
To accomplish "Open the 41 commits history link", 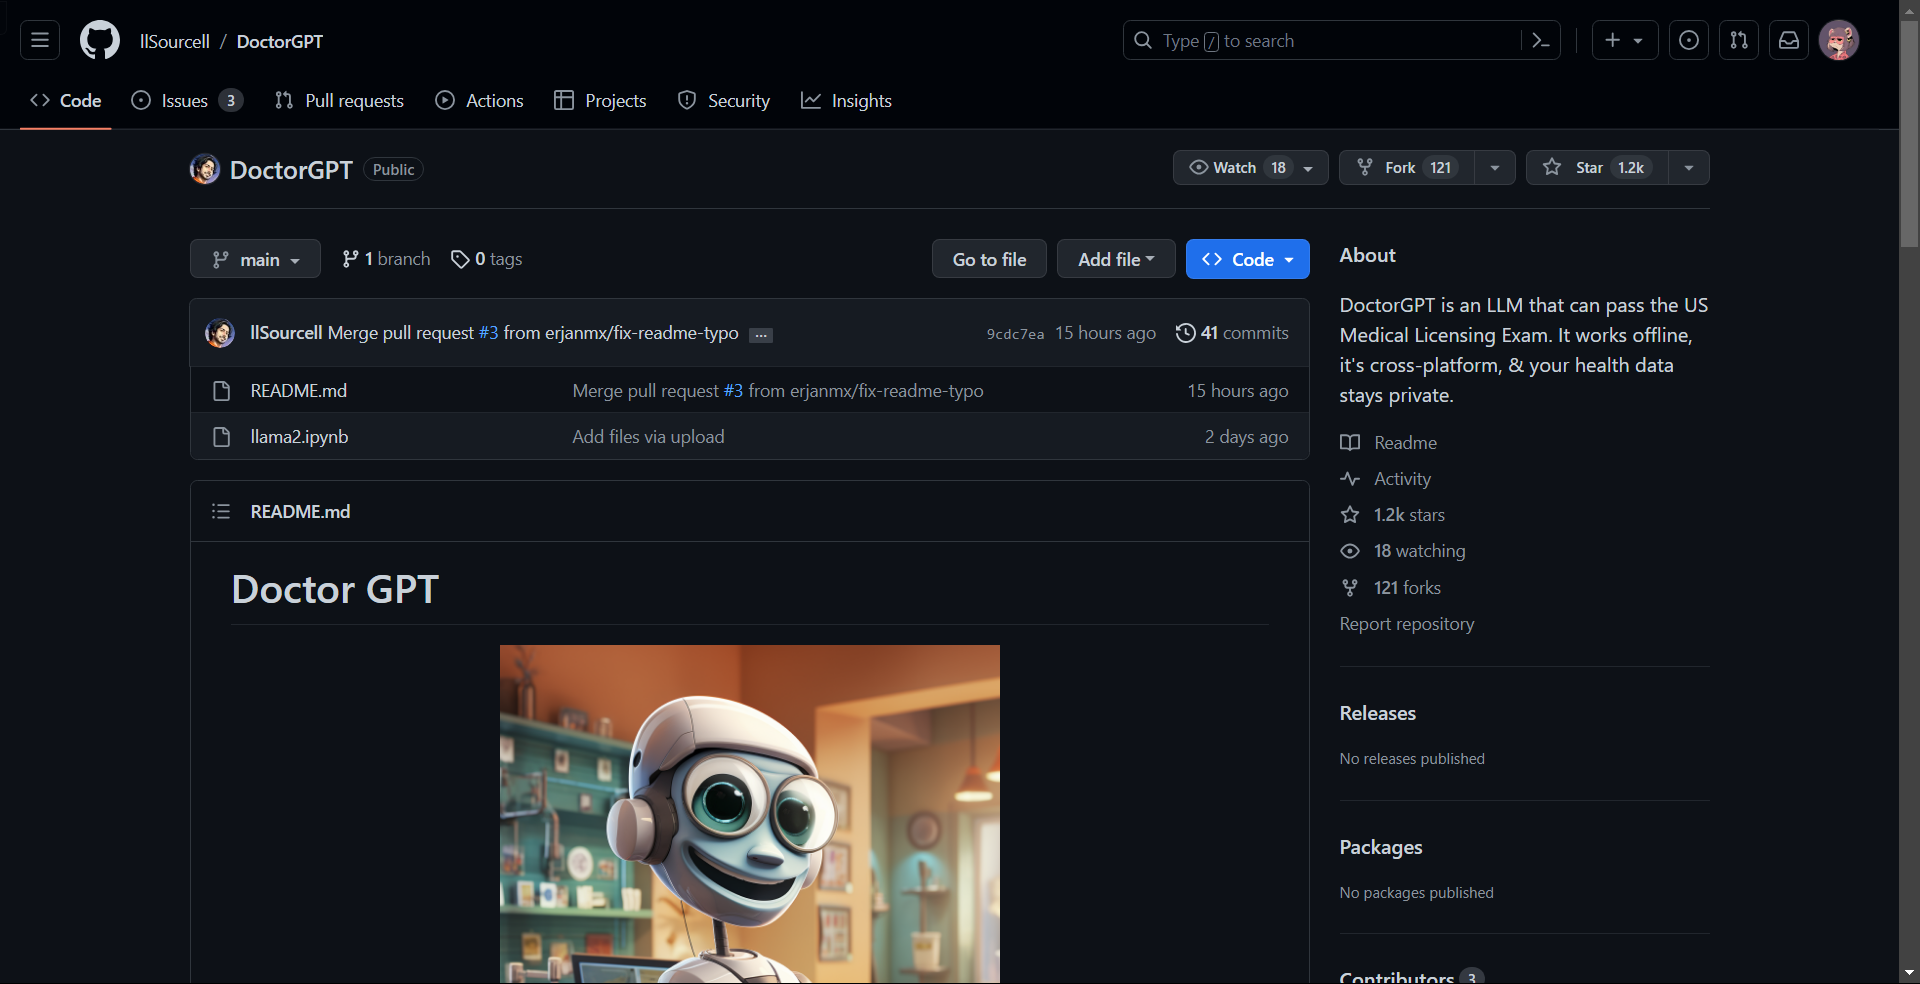I will coord(1232,333).
